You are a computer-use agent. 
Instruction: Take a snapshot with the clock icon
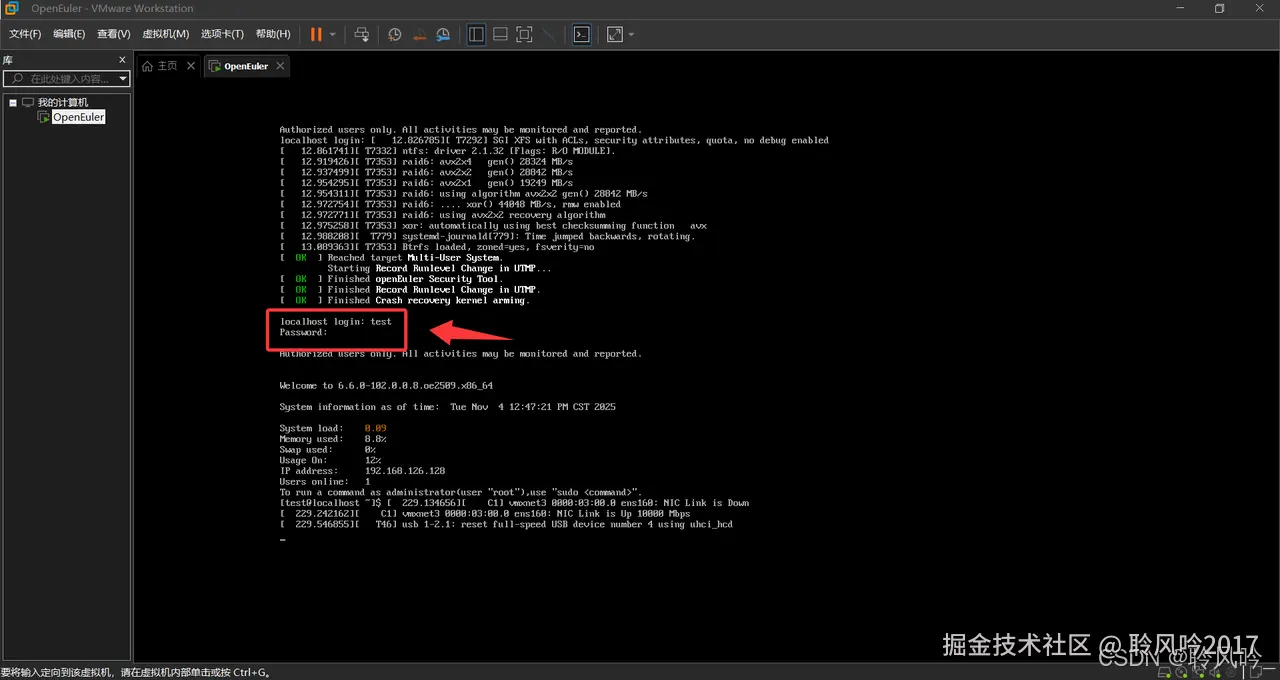click(x=395, y=34)
